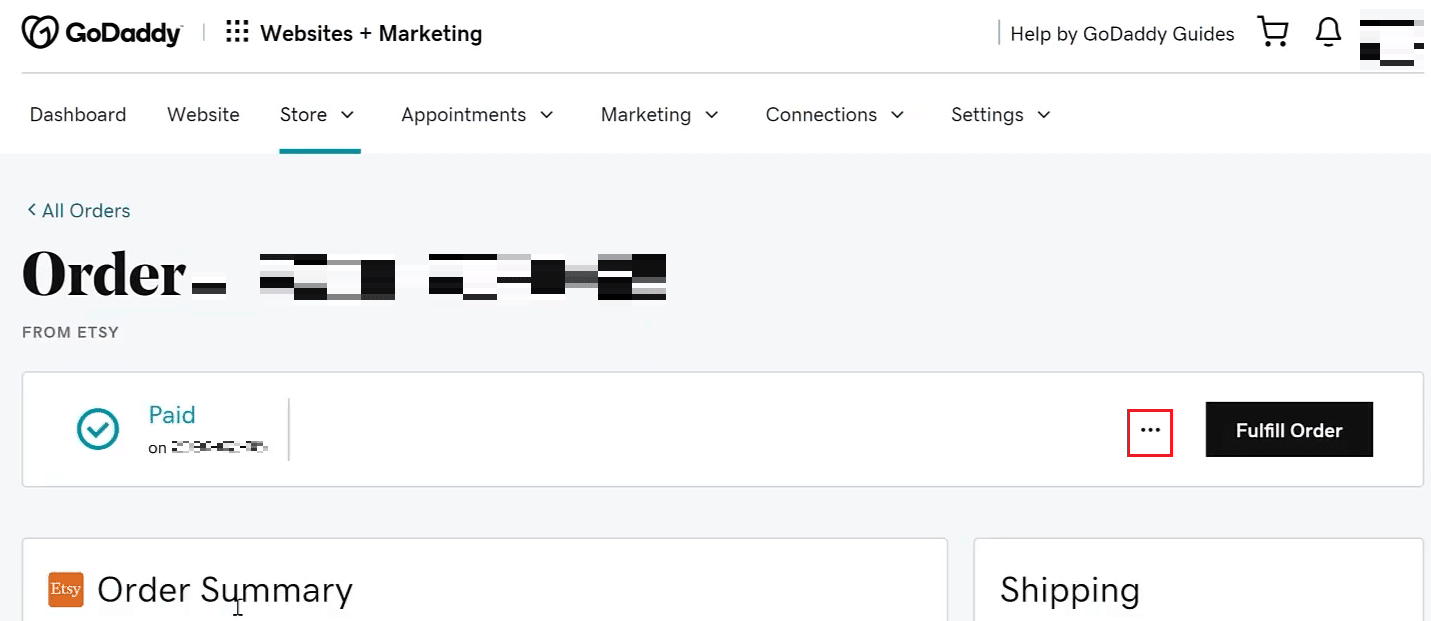Open the user account avatar menu
The image size is (1431, 621).
click(x=1391, y=38)
